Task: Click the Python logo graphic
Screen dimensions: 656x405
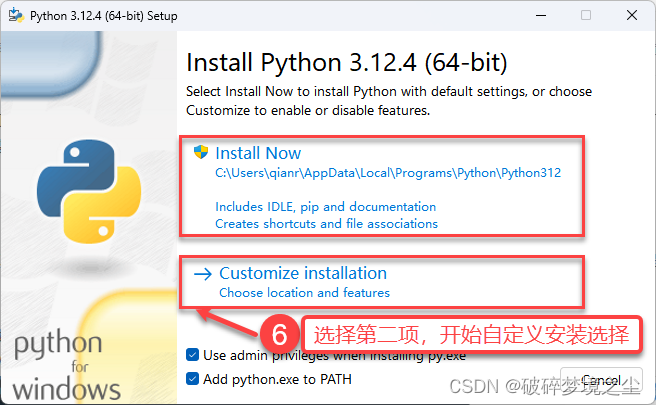Action: 89,191
